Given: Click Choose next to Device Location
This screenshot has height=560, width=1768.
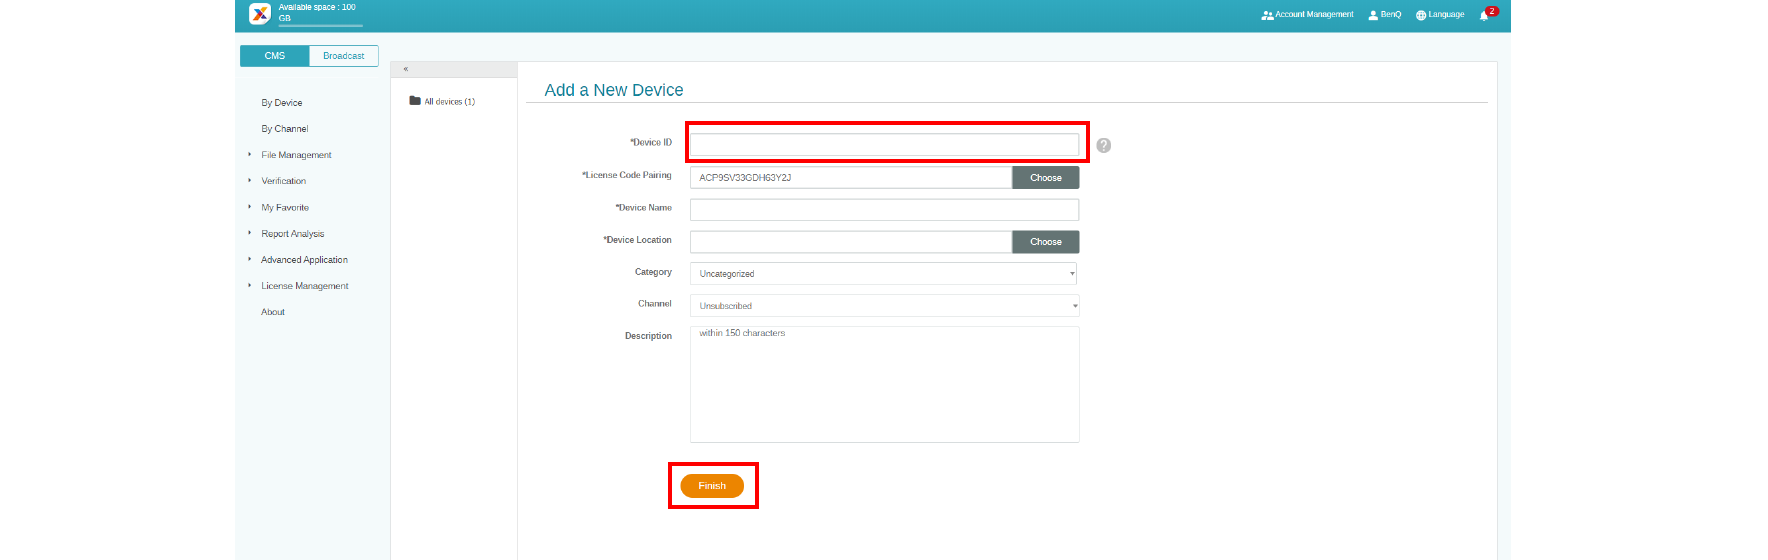Looking at the screenshot, I should point(1045,242).
